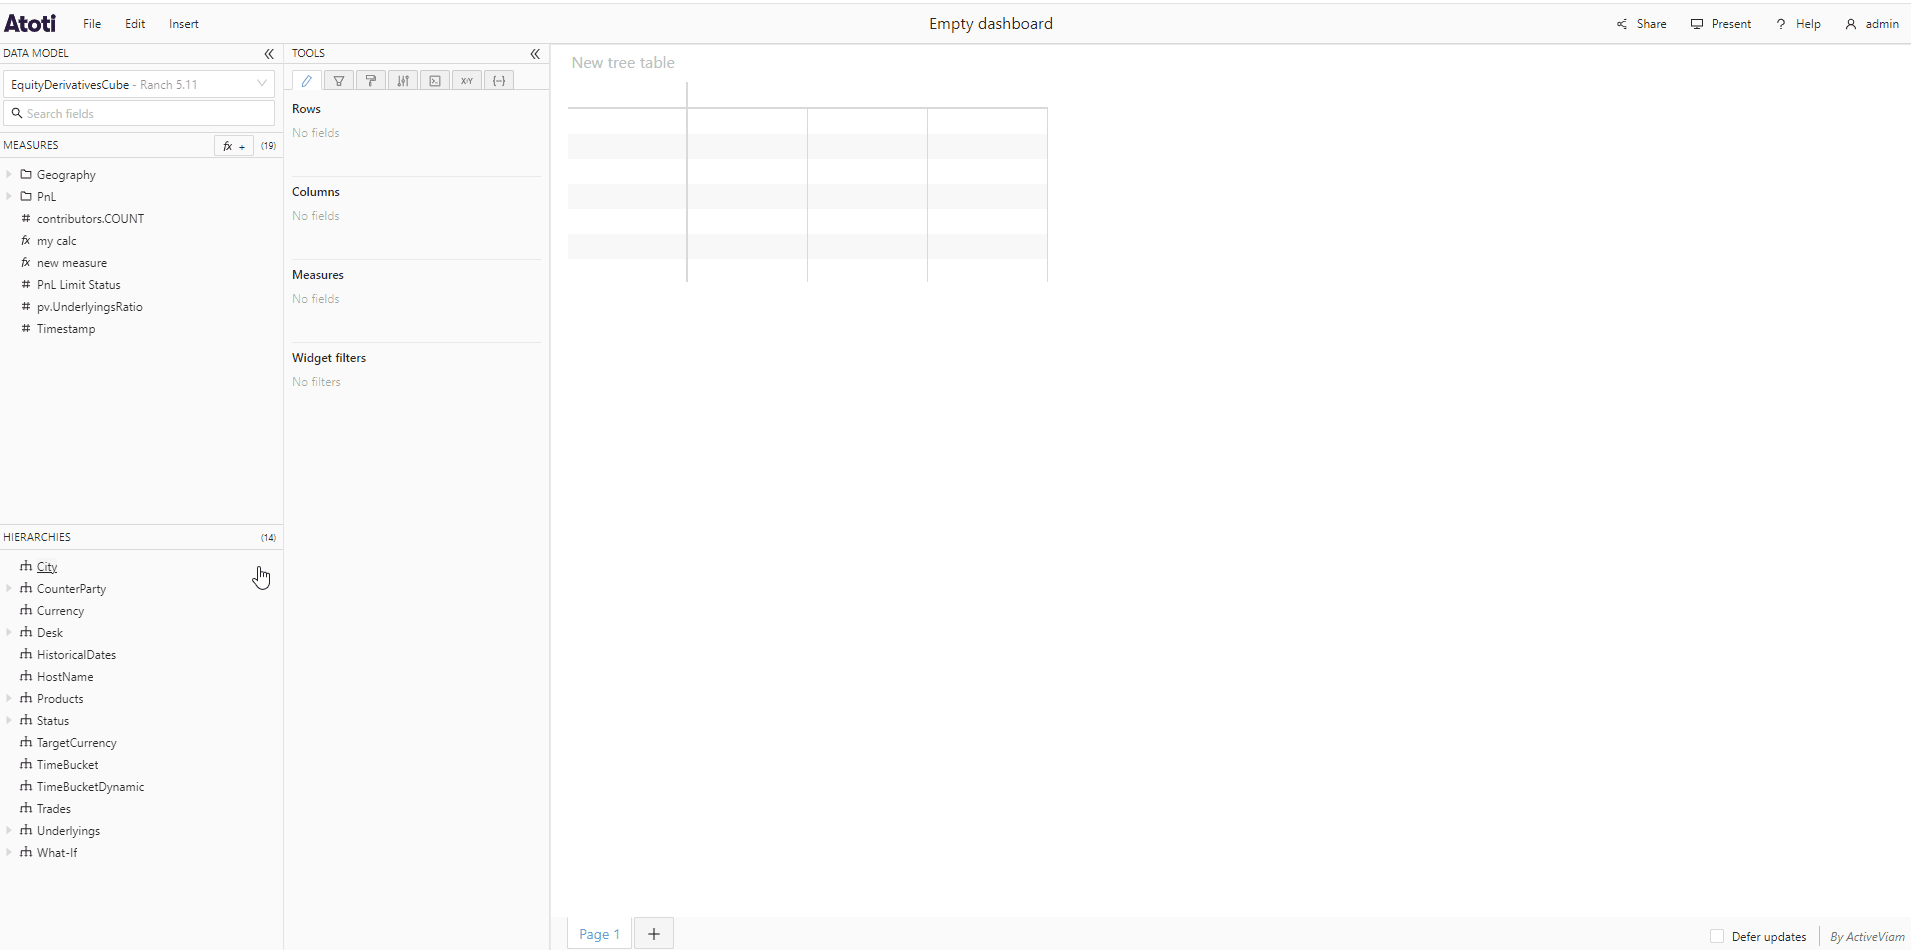Select the pv.UnderlyingsRatio measure
1911x950 pixels.
coord(89,307)
